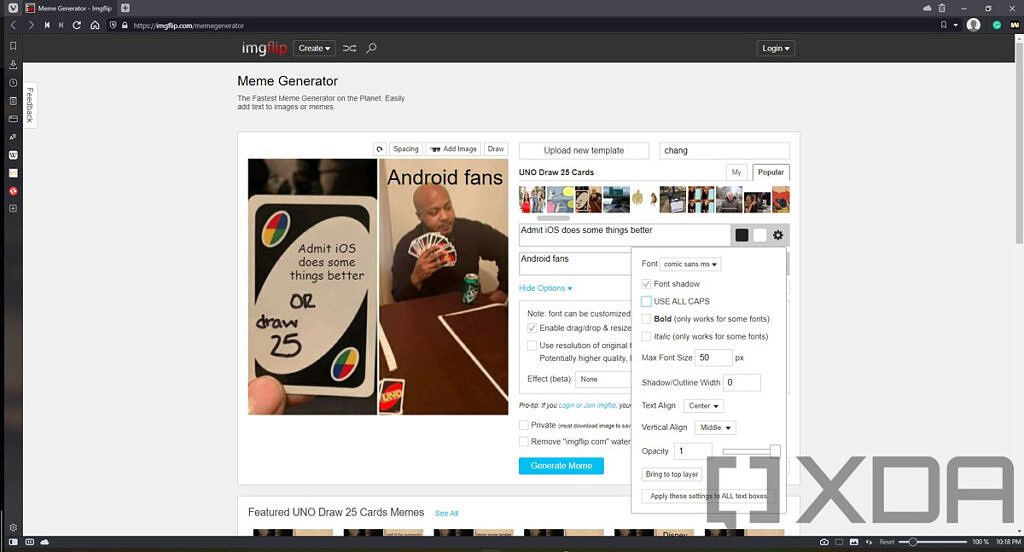Switch to the My templates tab
Image resolution: width=1024 pixels, height=552 pixels.
coord(736,172)
